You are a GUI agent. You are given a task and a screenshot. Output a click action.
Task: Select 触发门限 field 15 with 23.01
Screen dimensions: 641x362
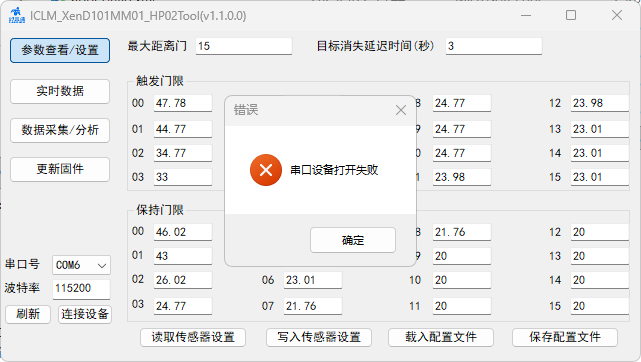coord(600,177)
